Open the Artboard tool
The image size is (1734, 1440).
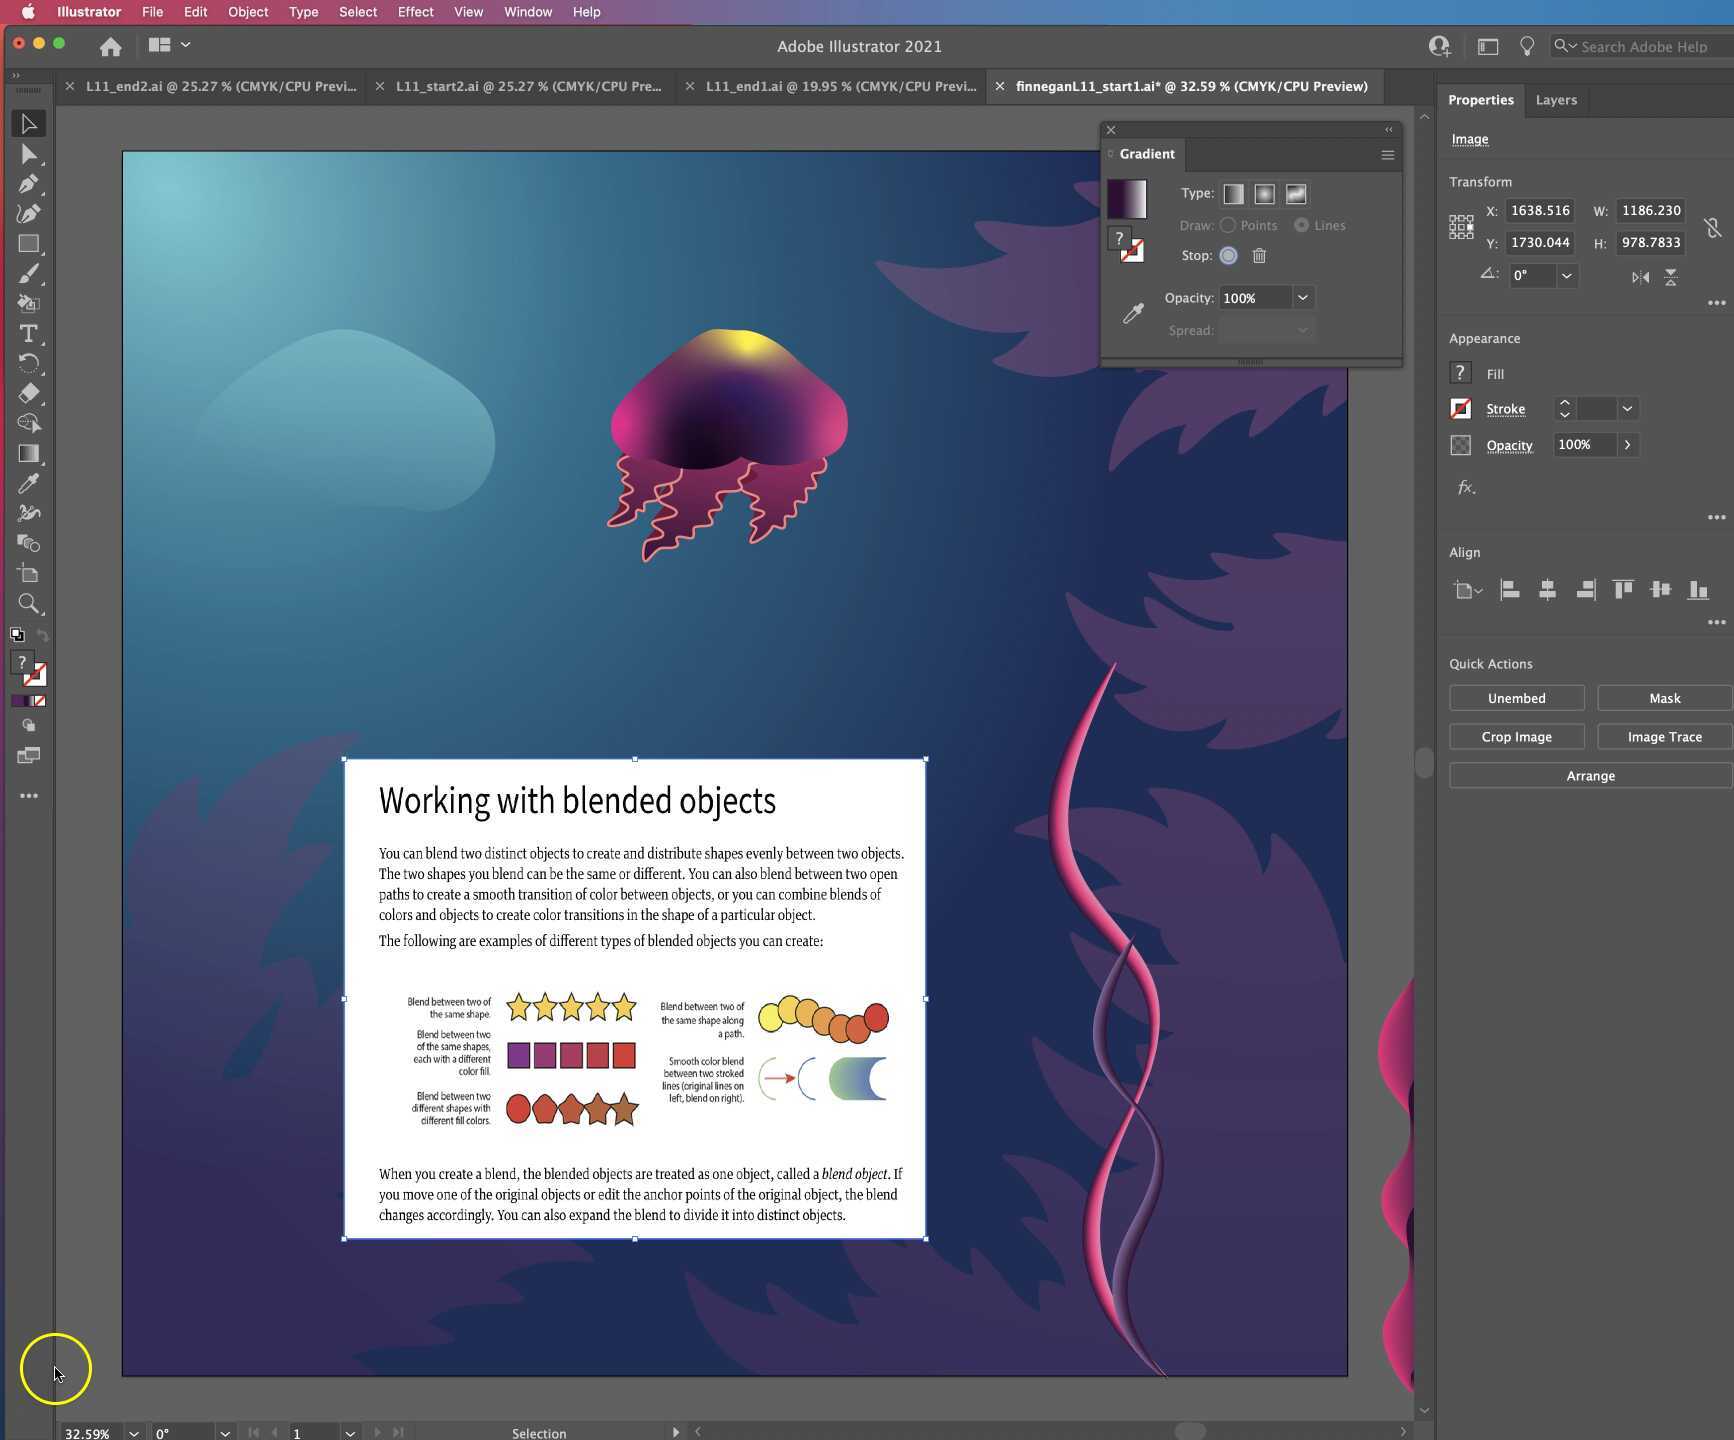click(29, 573)
